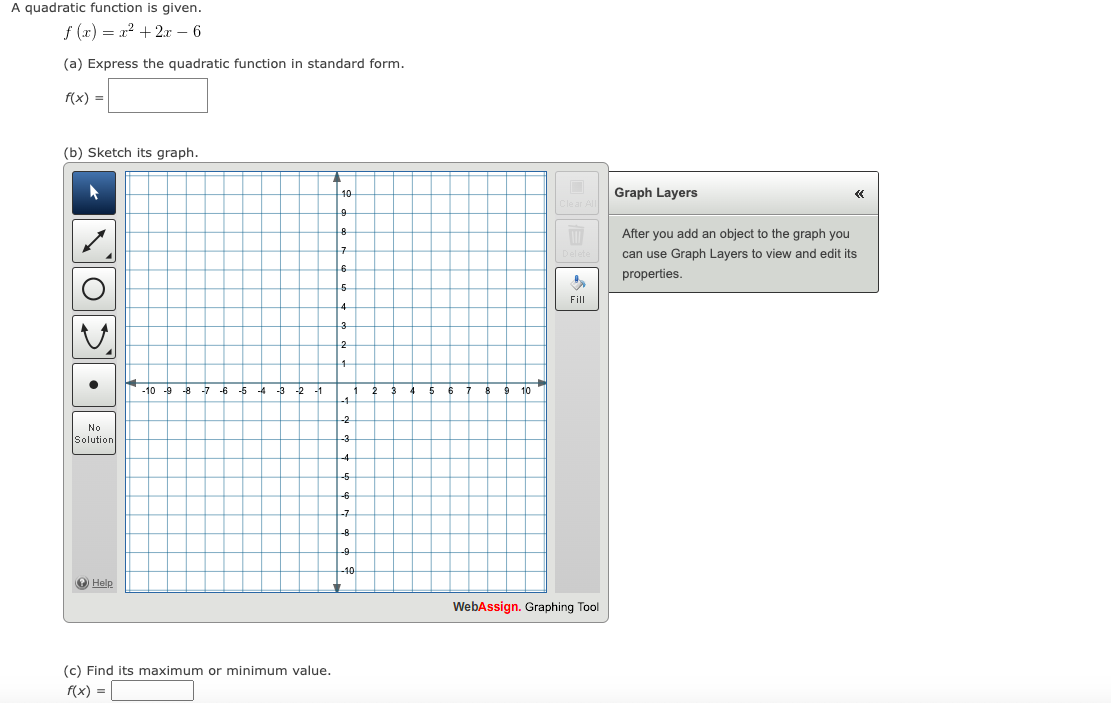Click the y-axis label -6

point(345,495)
